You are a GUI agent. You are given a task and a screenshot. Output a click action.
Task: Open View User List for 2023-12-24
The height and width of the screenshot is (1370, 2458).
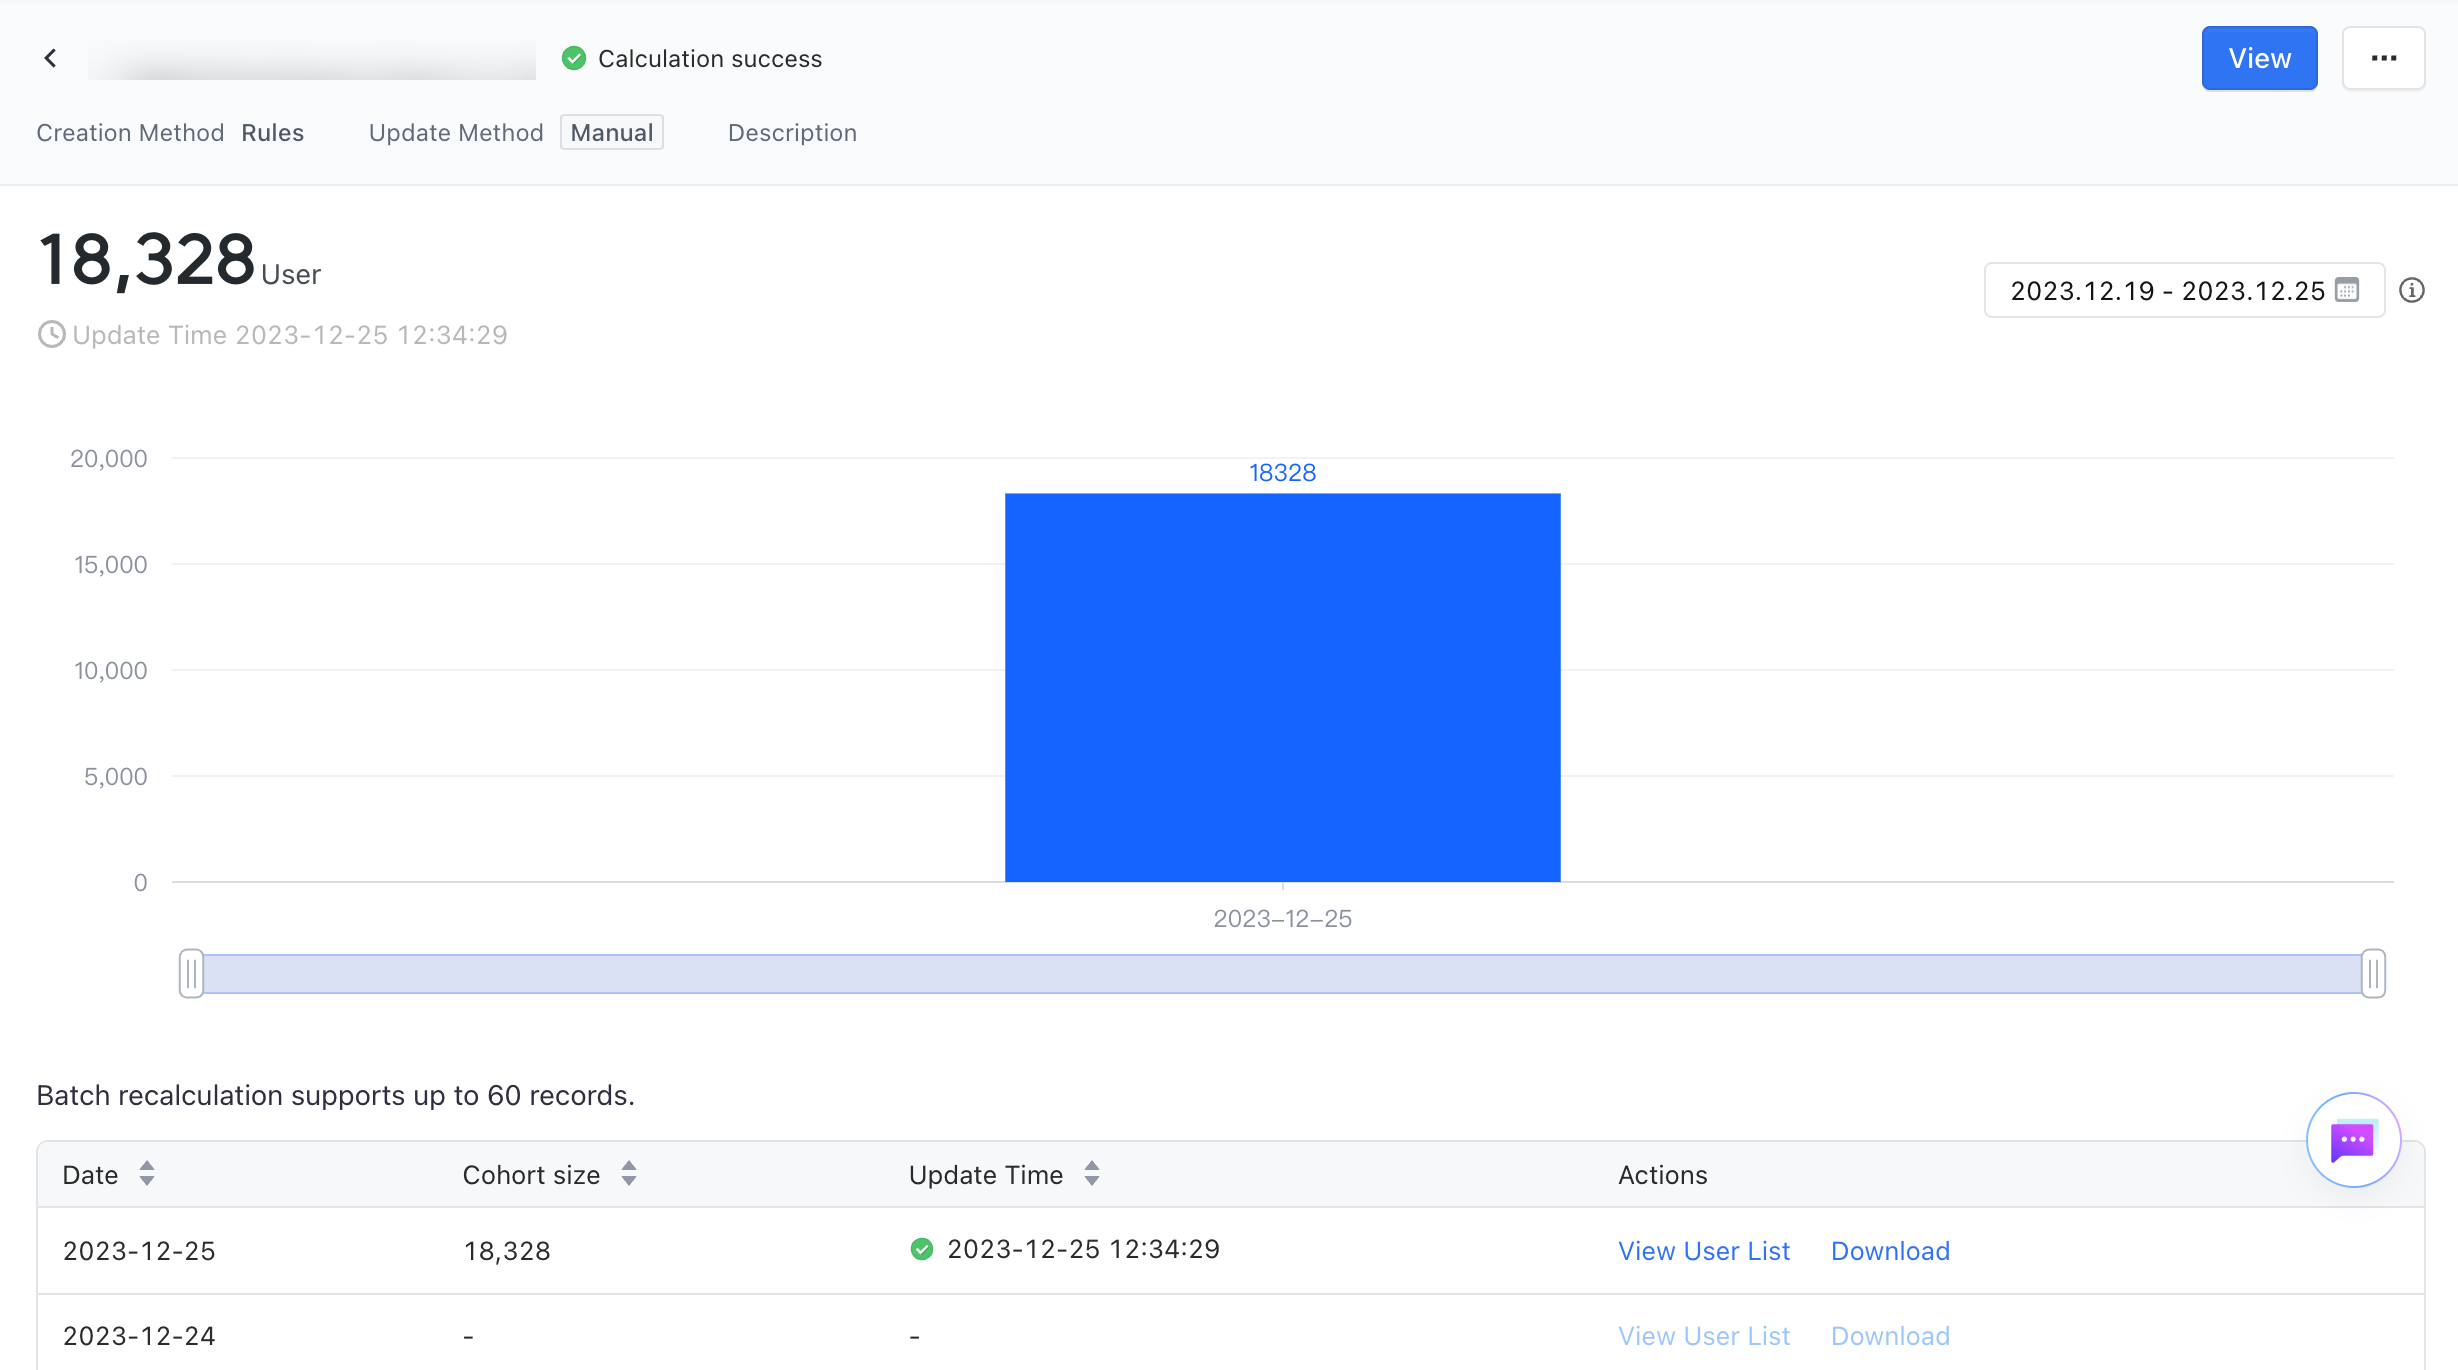[x=1704, y=1336]
